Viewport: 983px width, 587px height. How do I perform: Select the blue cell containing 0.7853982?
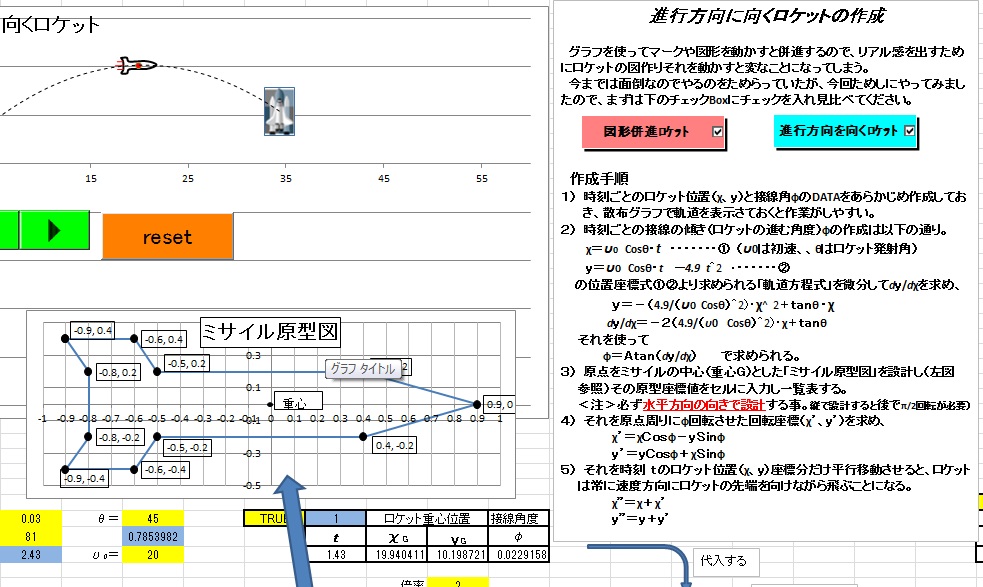coord(153,537)
